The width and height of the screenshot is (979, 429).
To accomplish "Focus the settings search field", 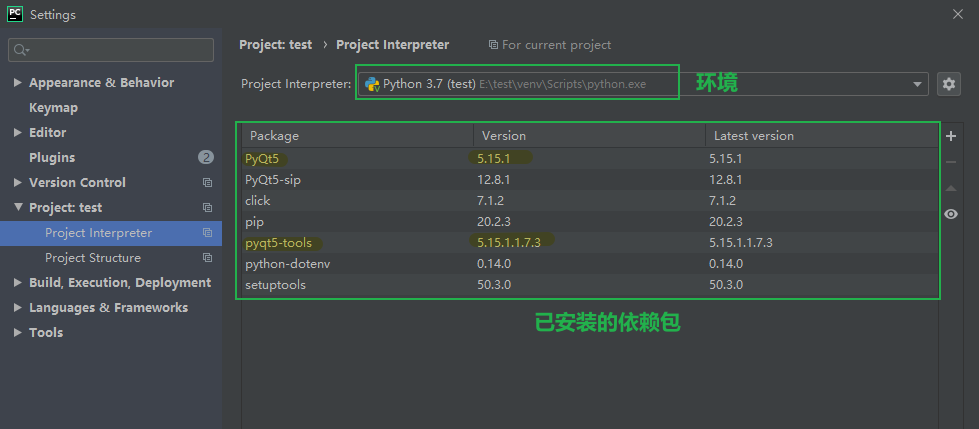I will point(111,50).
